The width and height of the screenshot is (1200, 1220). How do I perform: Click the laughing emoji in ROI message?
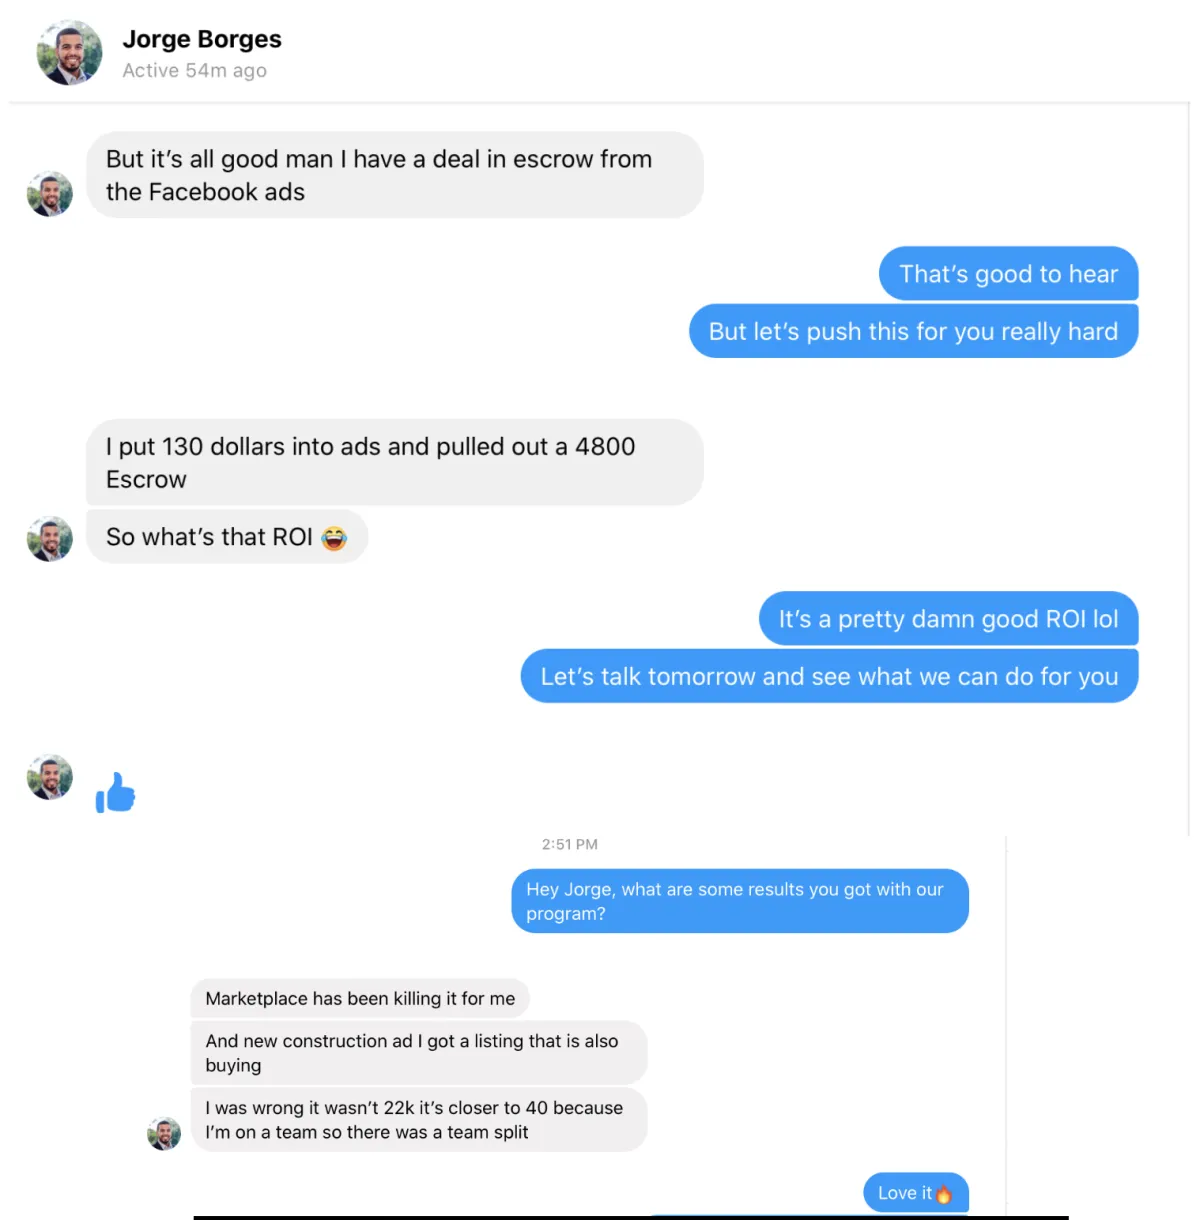click(x=334, y=538)
